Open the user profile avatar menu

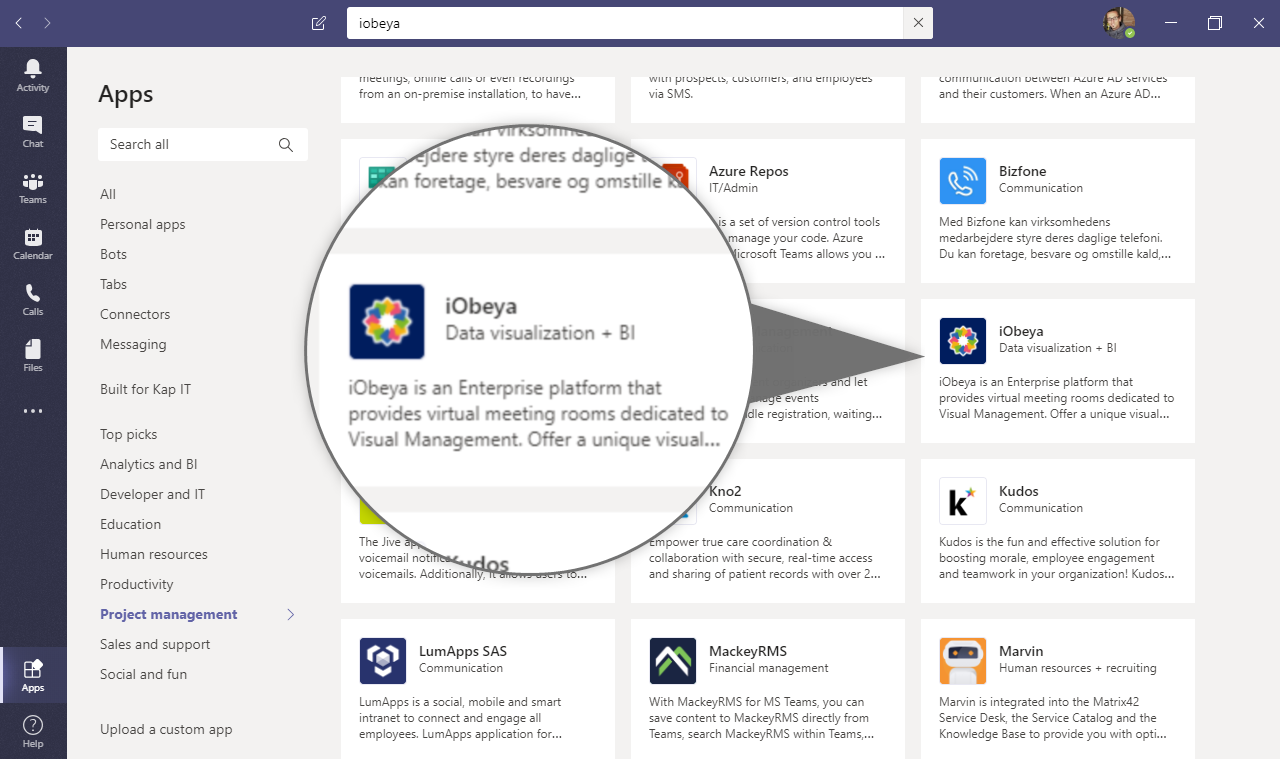(1119, 23)
